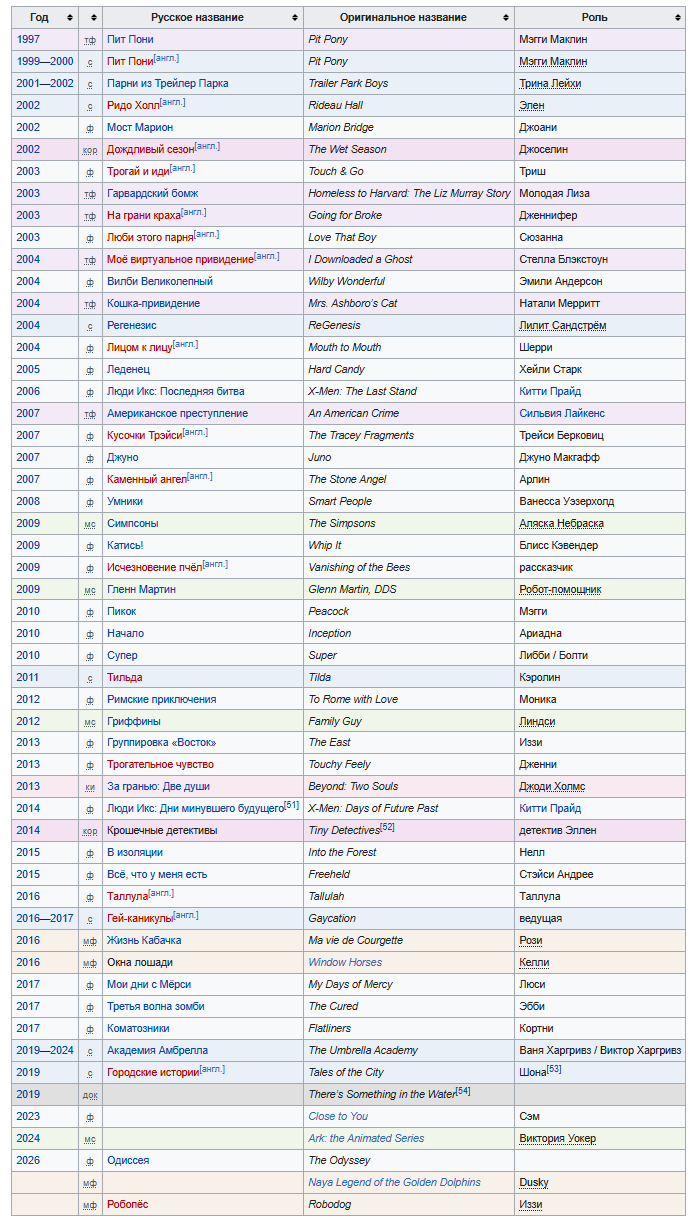
Task: Open the Начало film link
Action: coord(125,634)
